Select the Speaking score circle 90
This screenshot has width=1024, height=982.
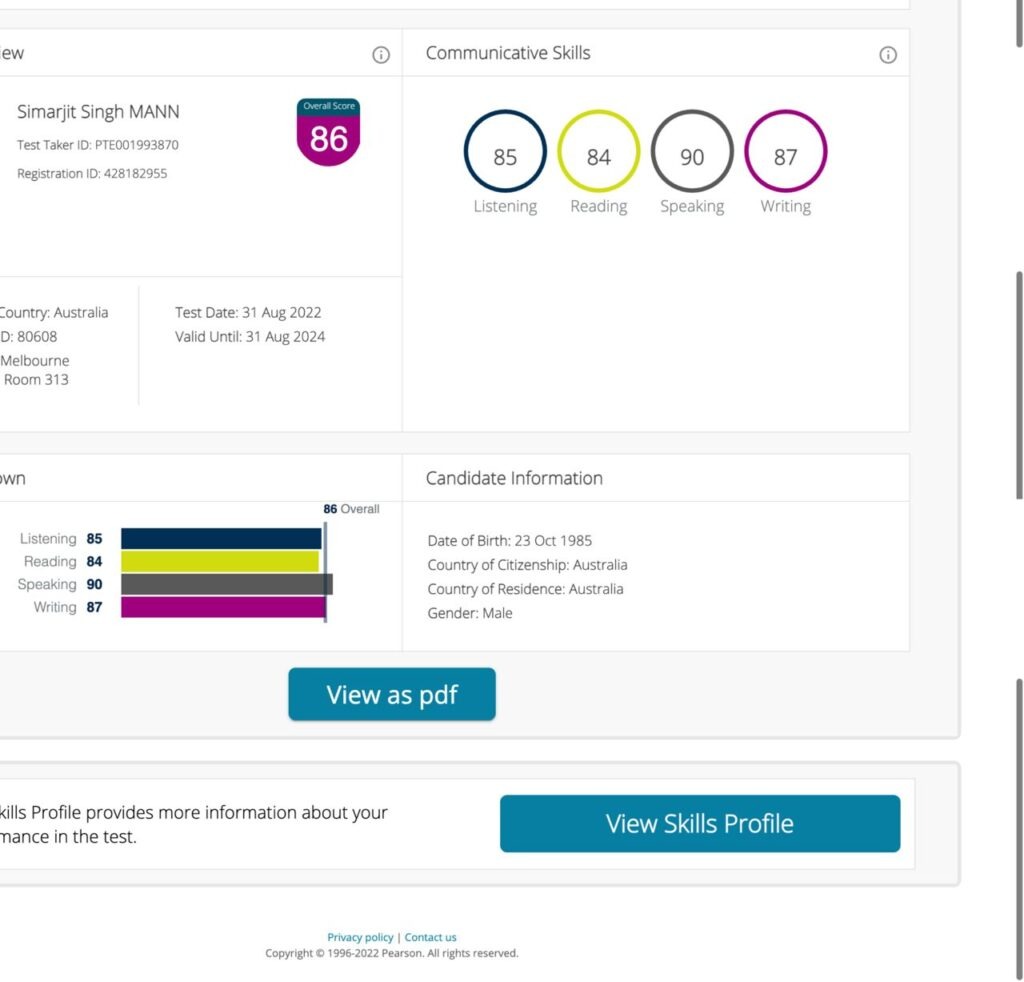(692, 152)
